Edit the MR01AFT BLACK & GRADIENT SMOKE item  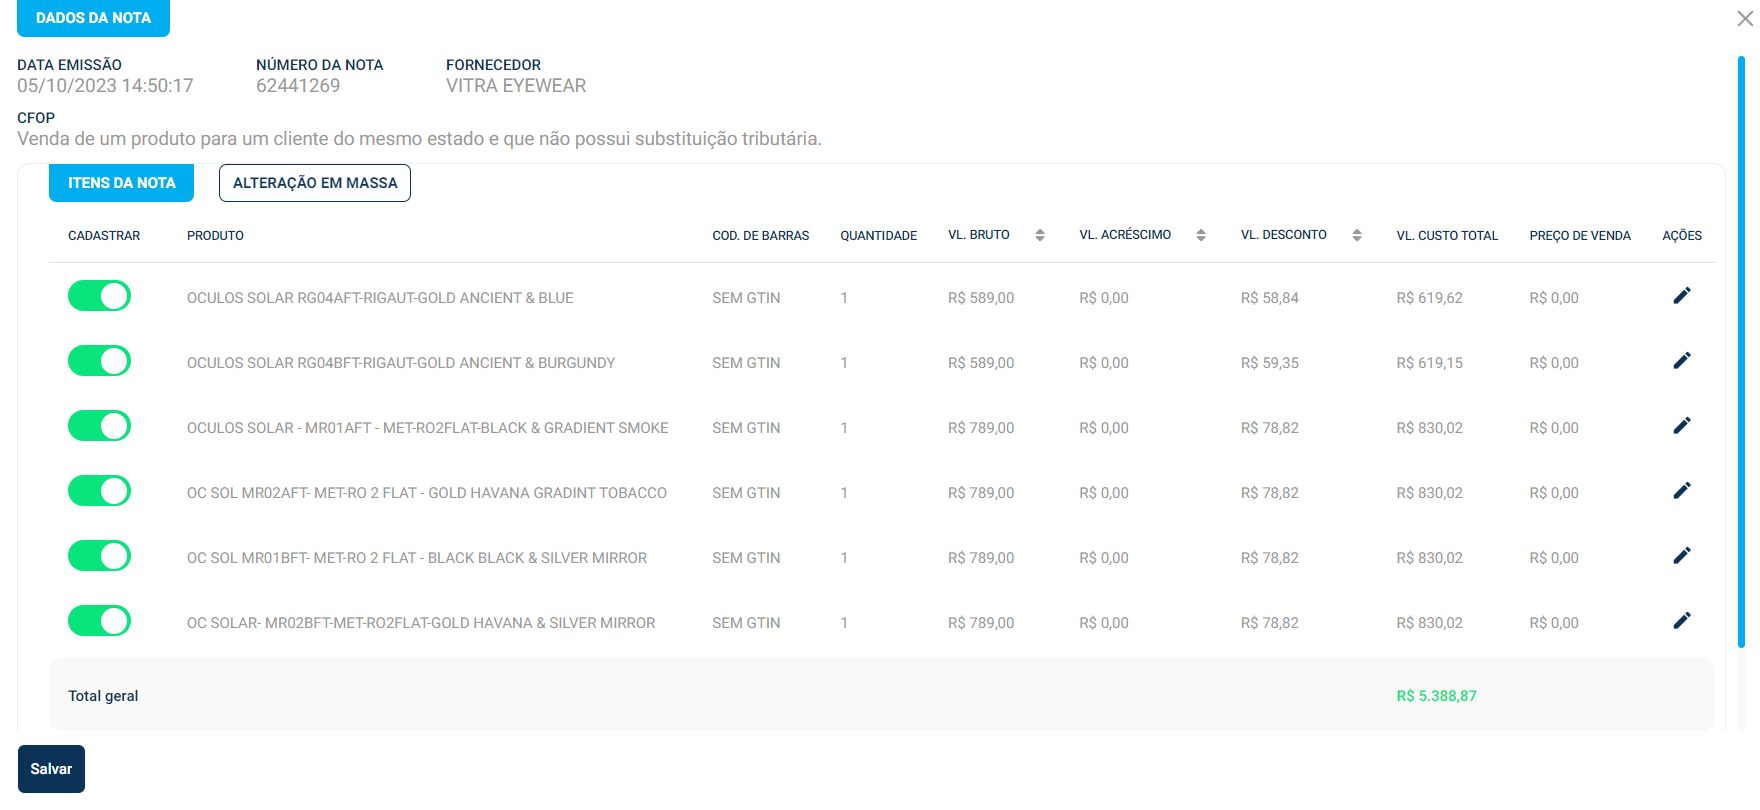click(1682, 425)
